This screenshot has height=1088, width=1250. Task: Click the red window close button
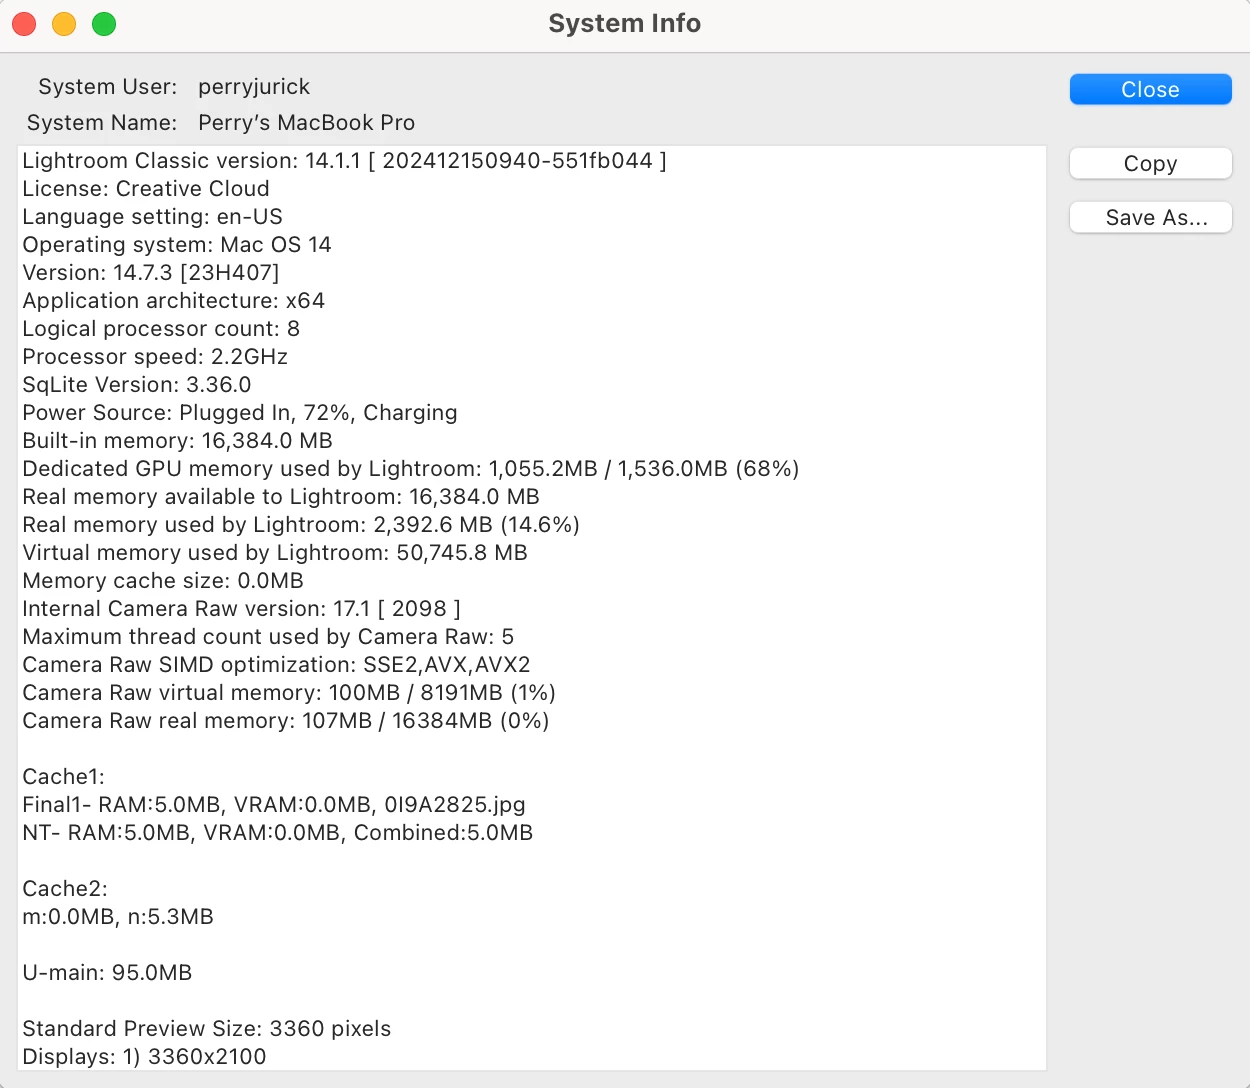point(24,24)
